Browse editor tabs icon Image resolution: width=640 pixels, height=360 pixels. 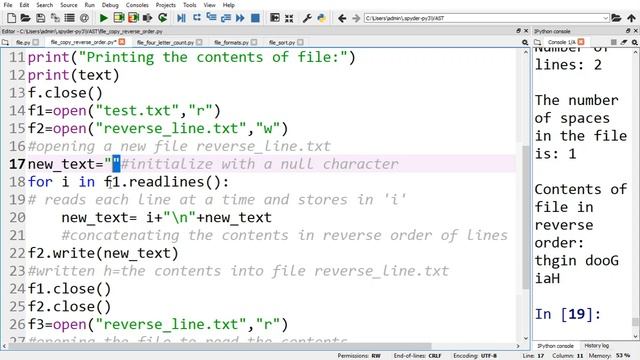(x=5, y=42)
